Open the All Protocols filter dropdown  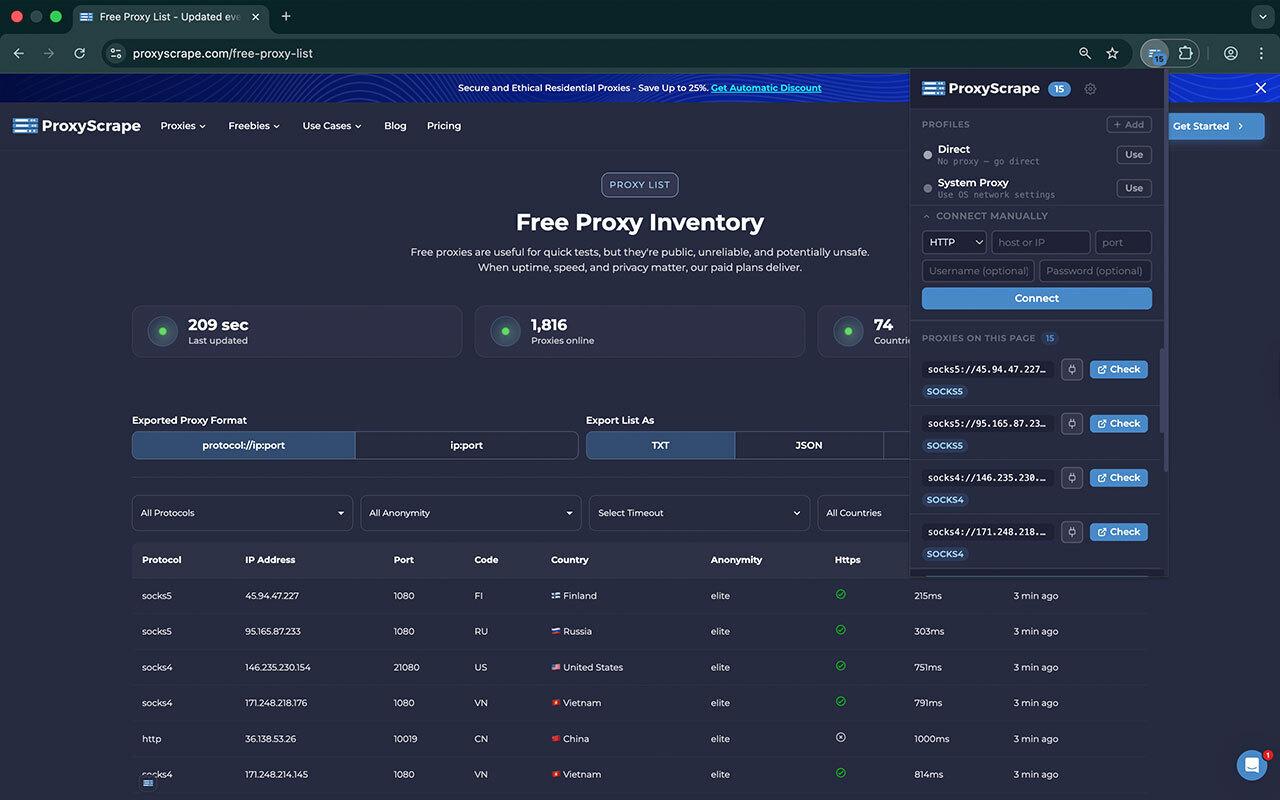click(x=242, y=513)
